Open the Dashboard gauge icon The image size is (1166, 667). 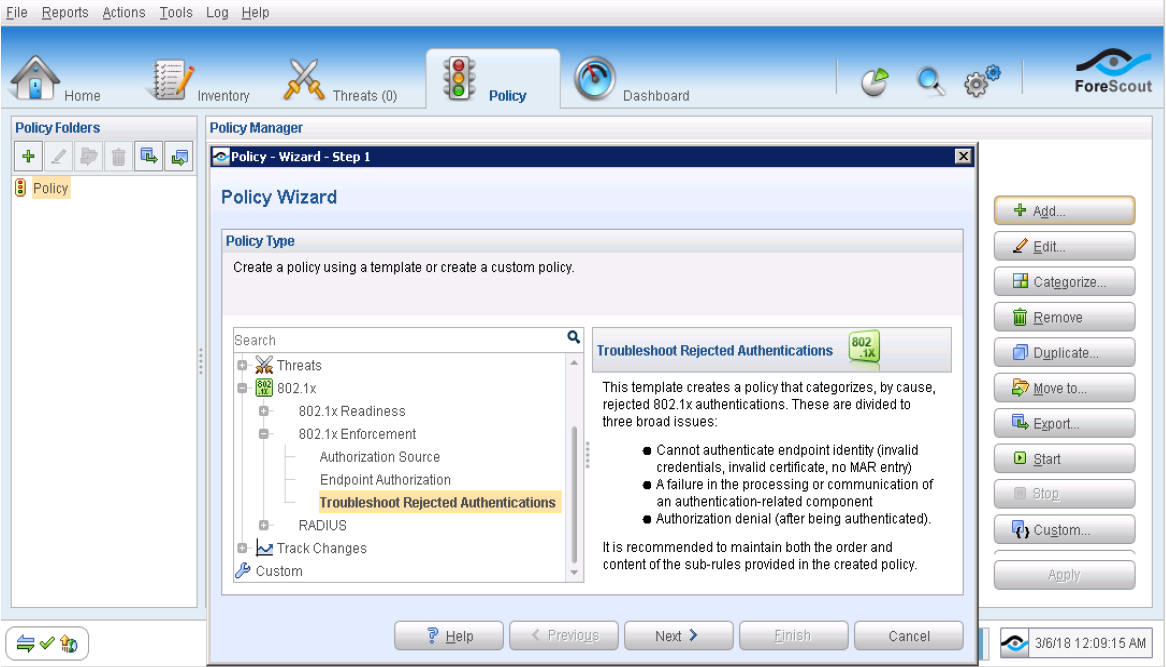pyautogui.click(x=594, y=79)
